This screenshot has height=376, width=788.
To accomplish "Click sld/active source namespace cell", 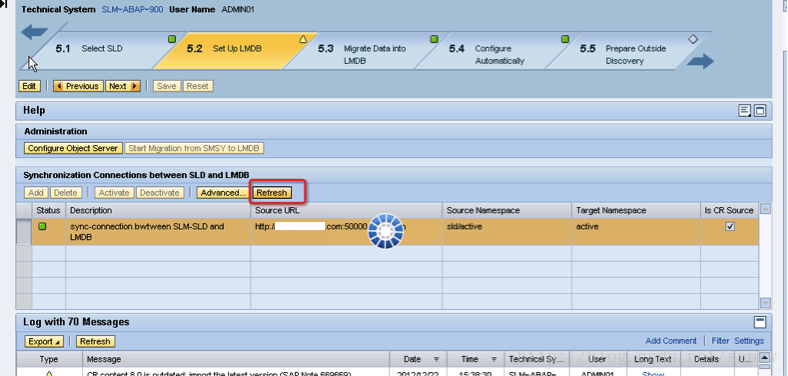I will 507,232.
